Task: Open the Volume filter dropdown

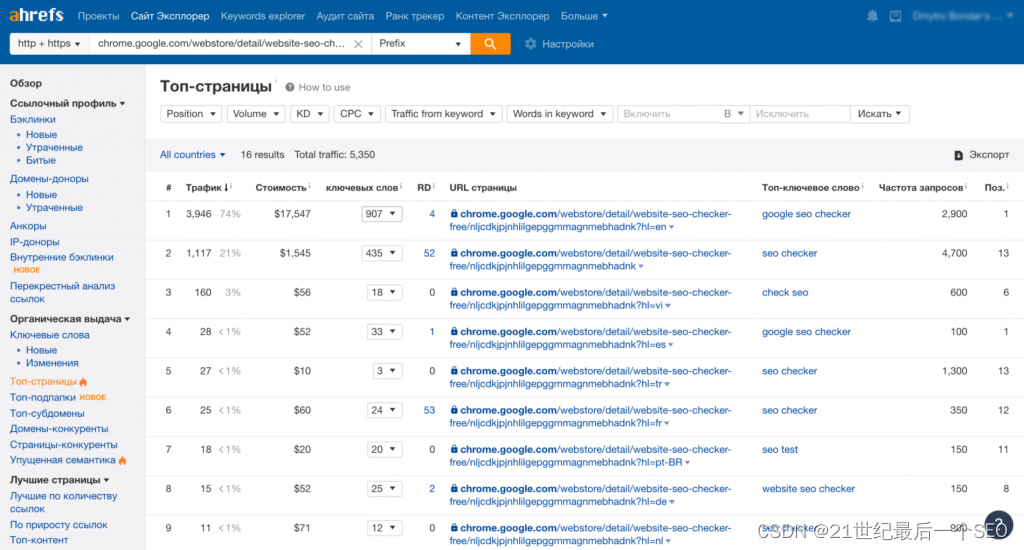Action: tap(255, 114)
